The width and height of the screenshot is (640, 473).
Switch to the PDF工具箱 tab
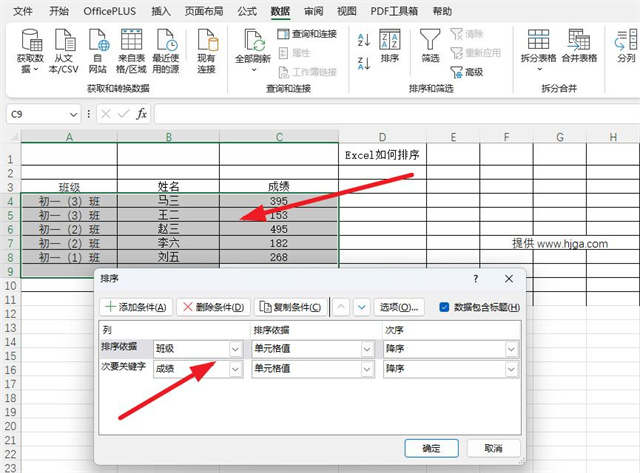(x=394, y=11)
